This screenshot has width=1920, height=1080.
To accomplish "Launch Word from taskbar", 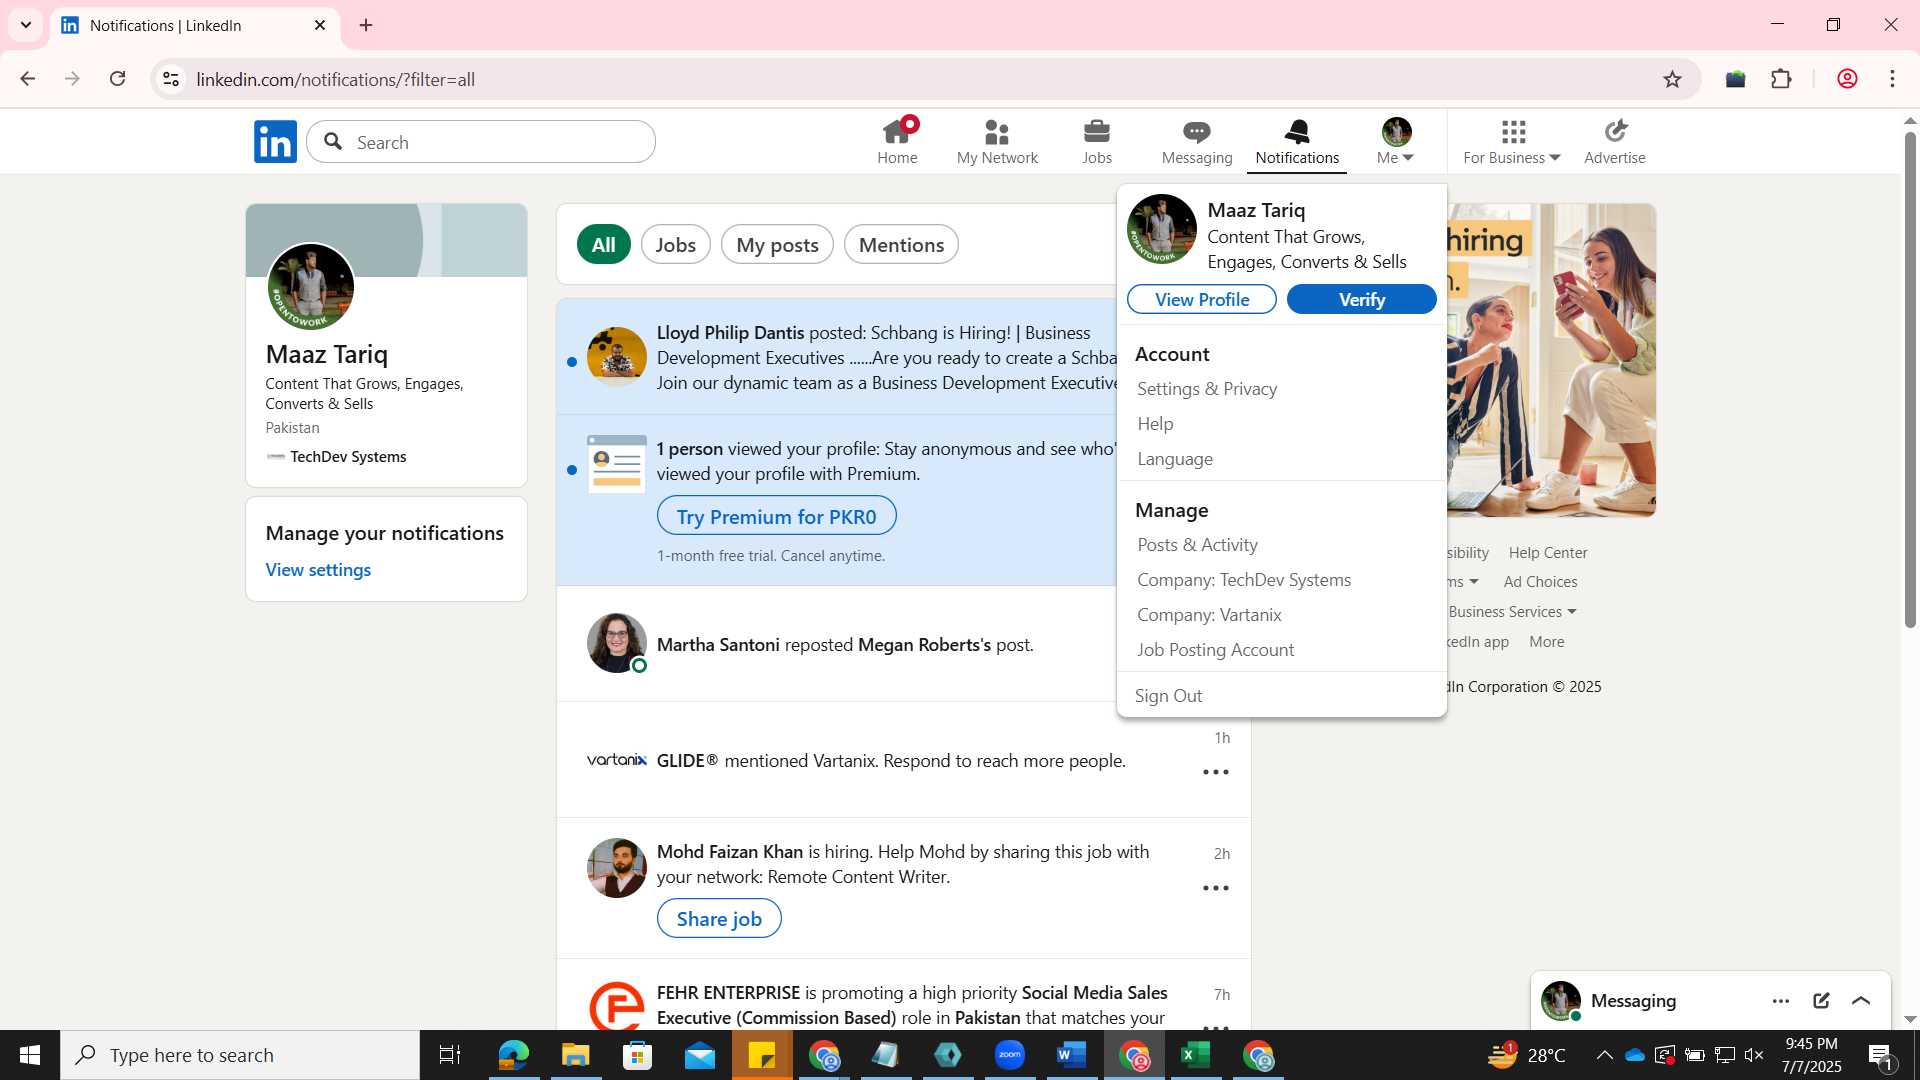I will [x=1071, y=1055].
